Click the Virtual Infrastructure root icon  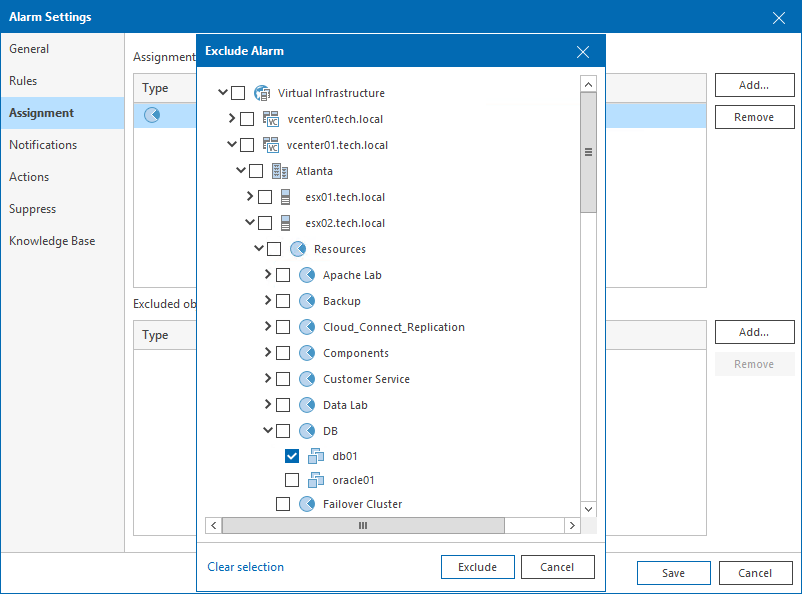click(x=262, y=93)
